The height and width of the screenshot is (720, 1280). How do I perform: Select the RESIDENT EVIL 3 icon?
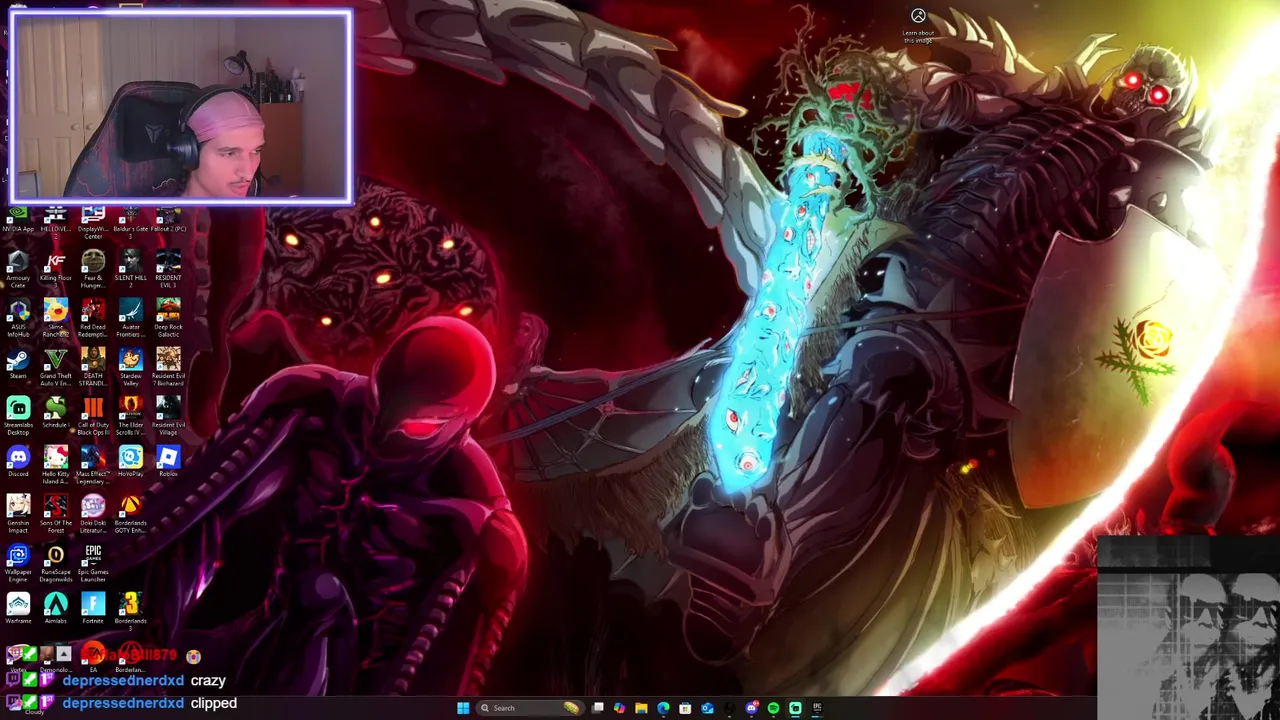(x=168, y=268)
